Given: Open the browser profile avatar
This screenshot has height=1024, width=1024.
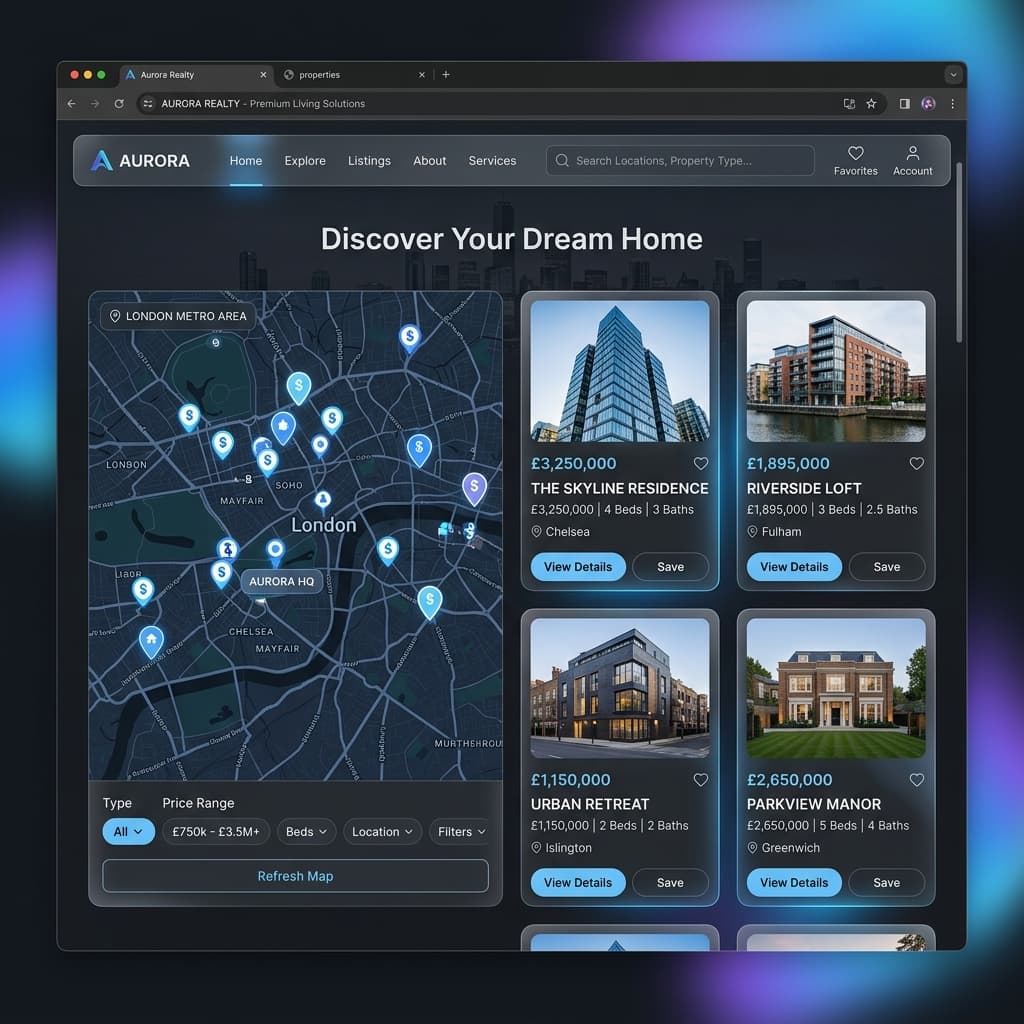Looking at the screenshot, I should (928, 104).
